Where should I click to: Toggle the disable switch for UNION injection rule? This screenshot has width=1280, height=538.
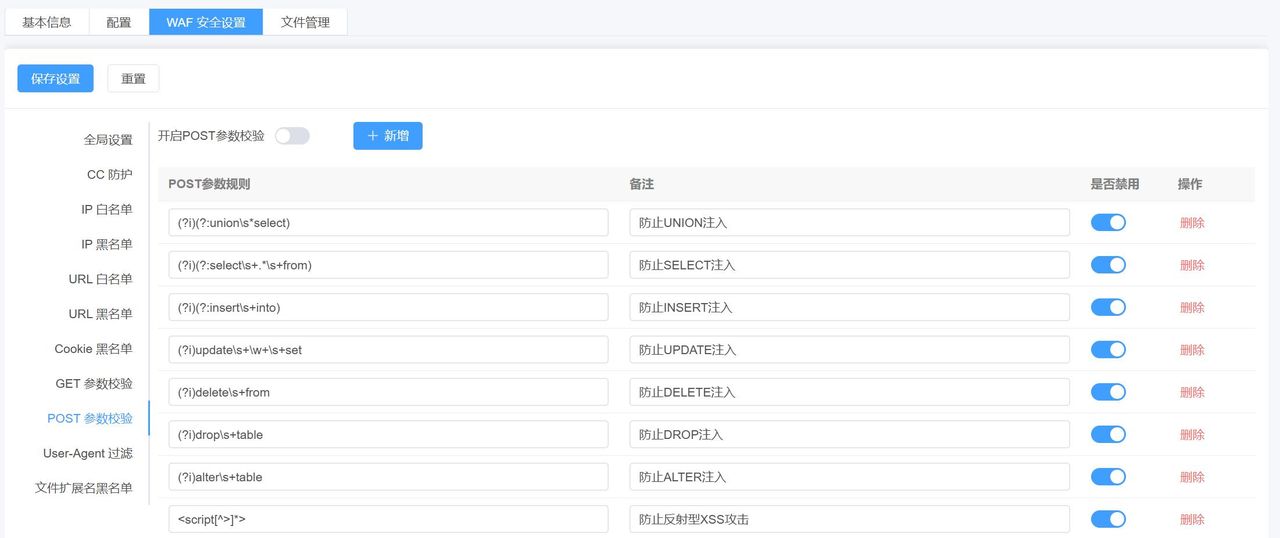pyautogui.click(x=1108, y=223)
